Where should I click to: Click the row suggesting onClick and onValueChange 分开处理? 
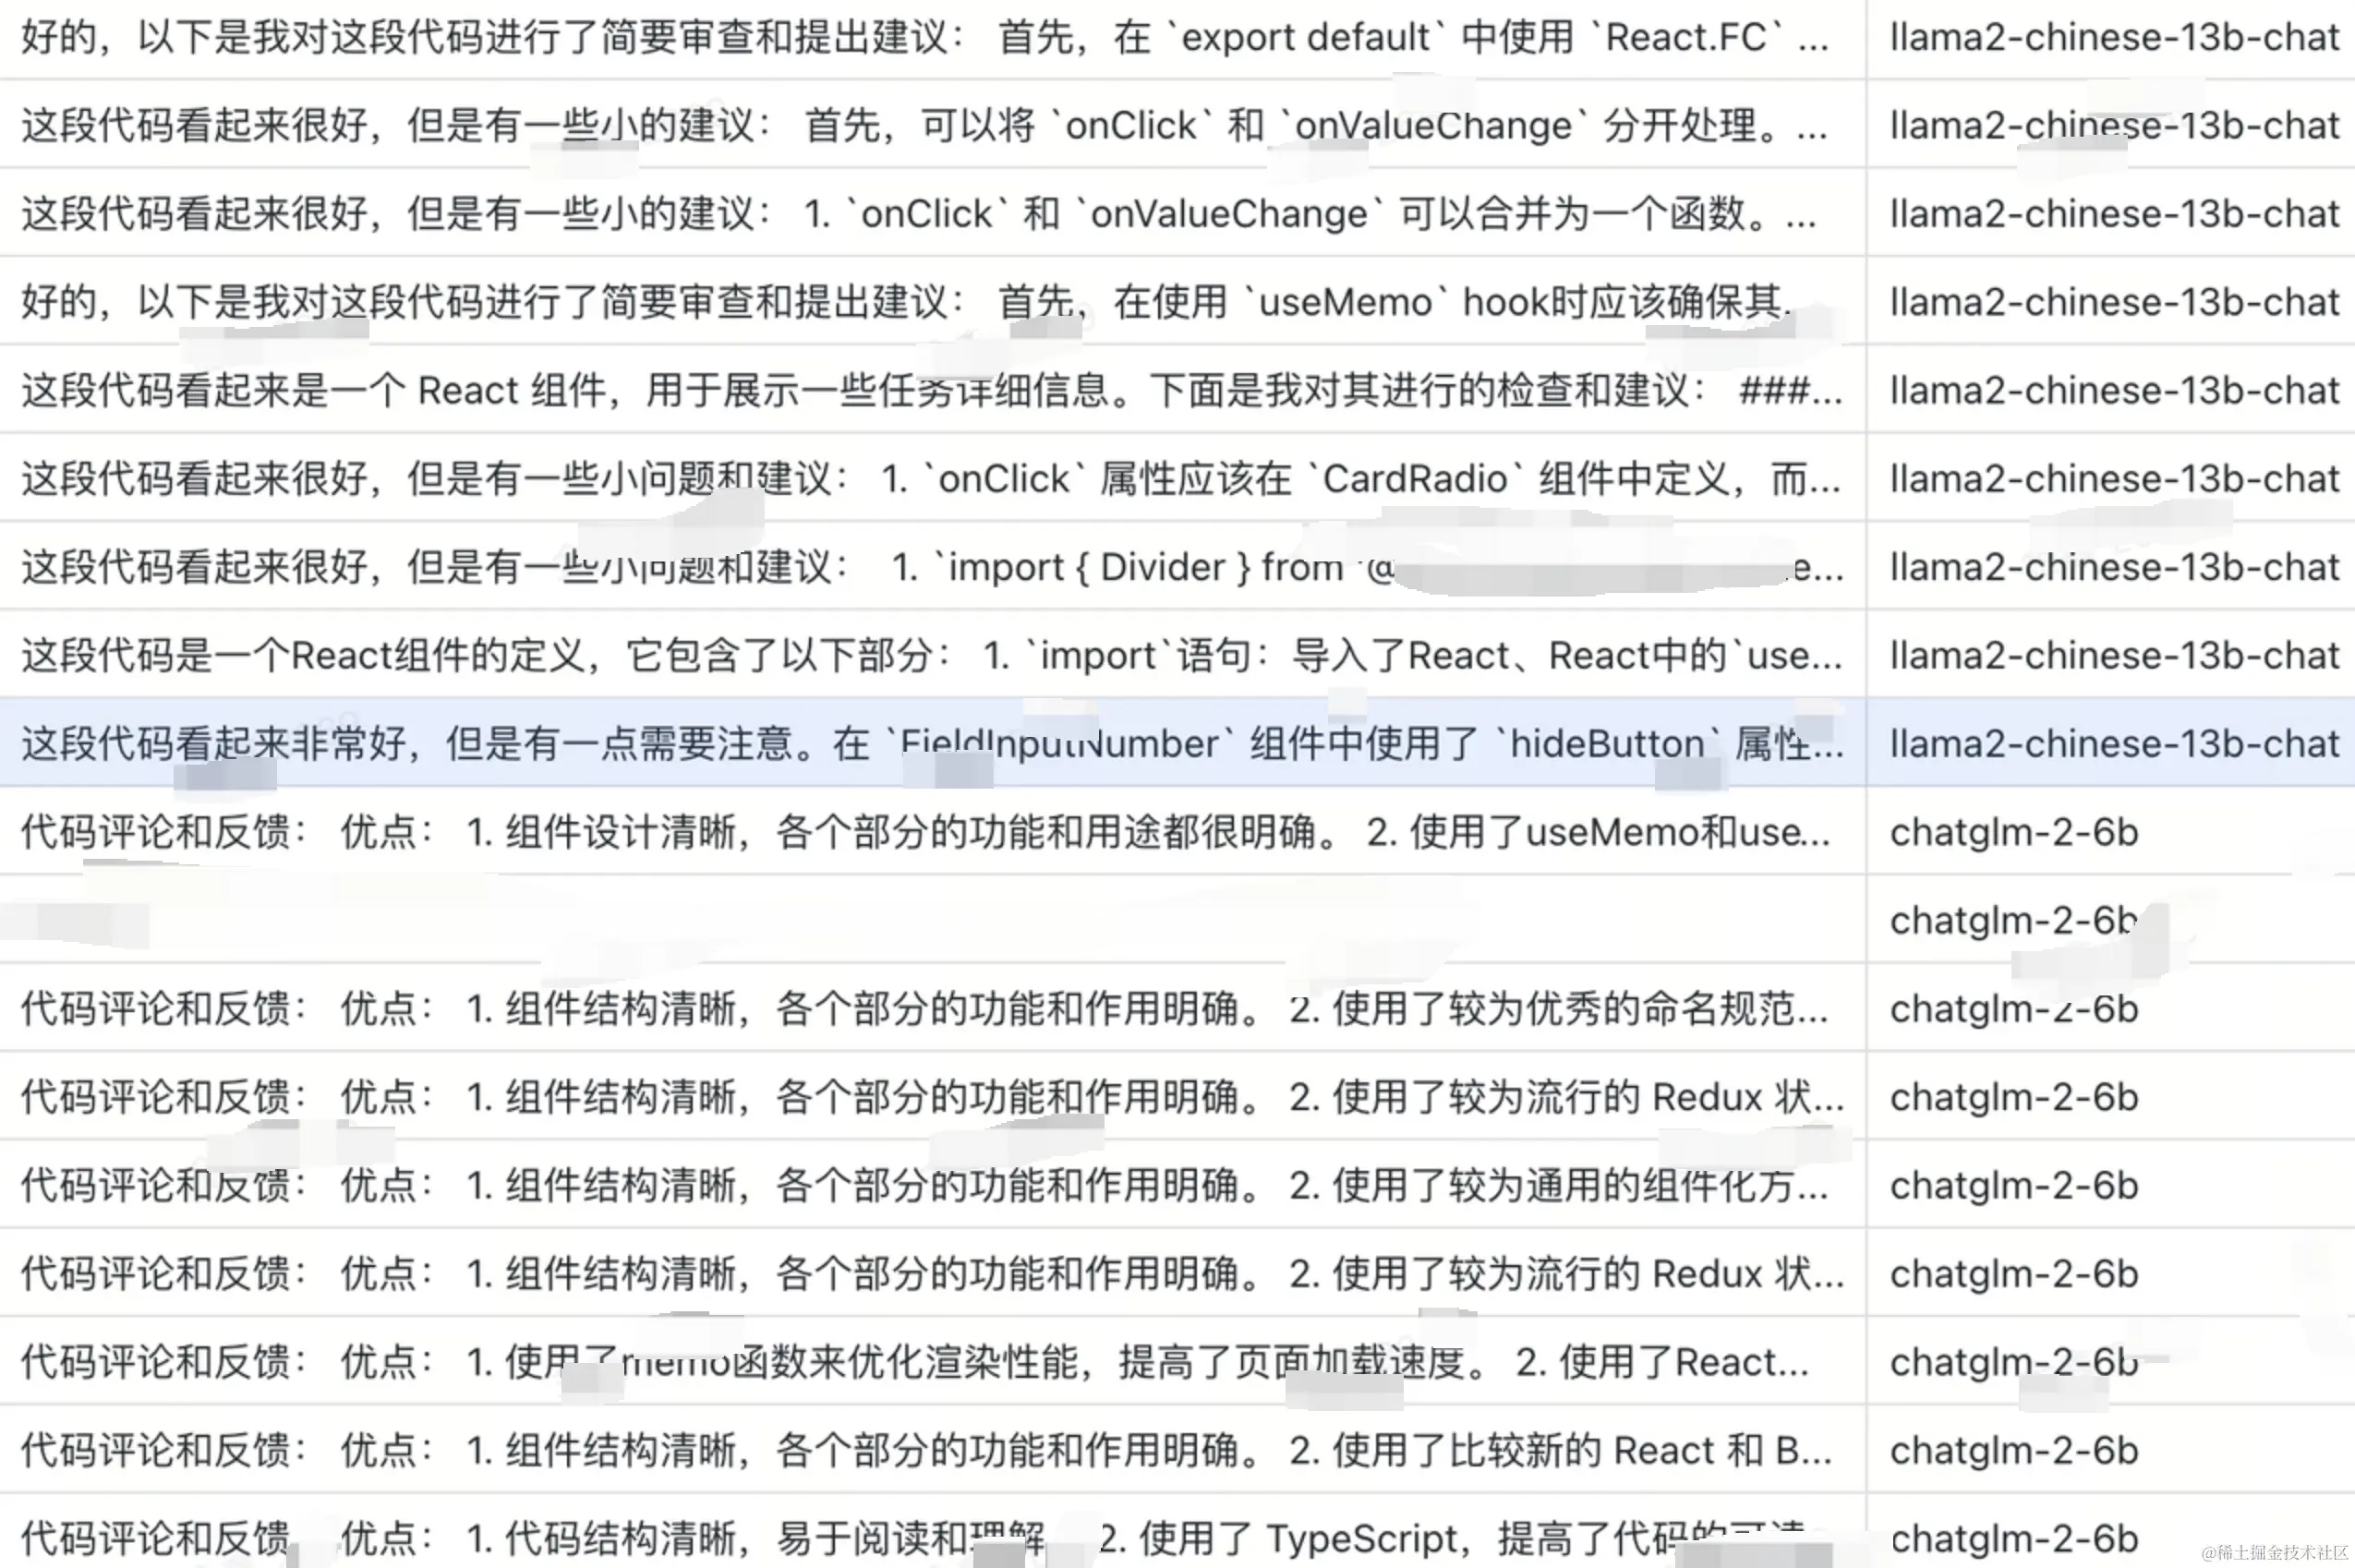(925, 126)
